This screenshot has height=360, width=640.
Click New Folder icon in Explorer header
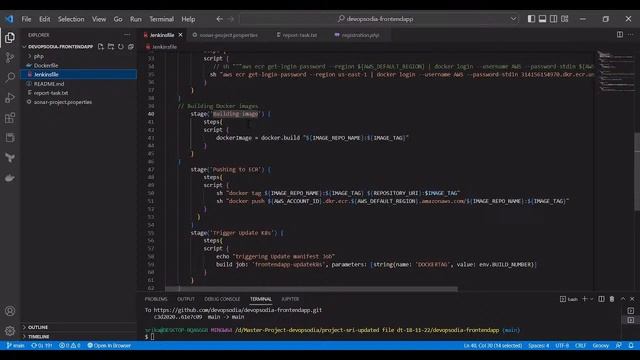tap(111, 47)
